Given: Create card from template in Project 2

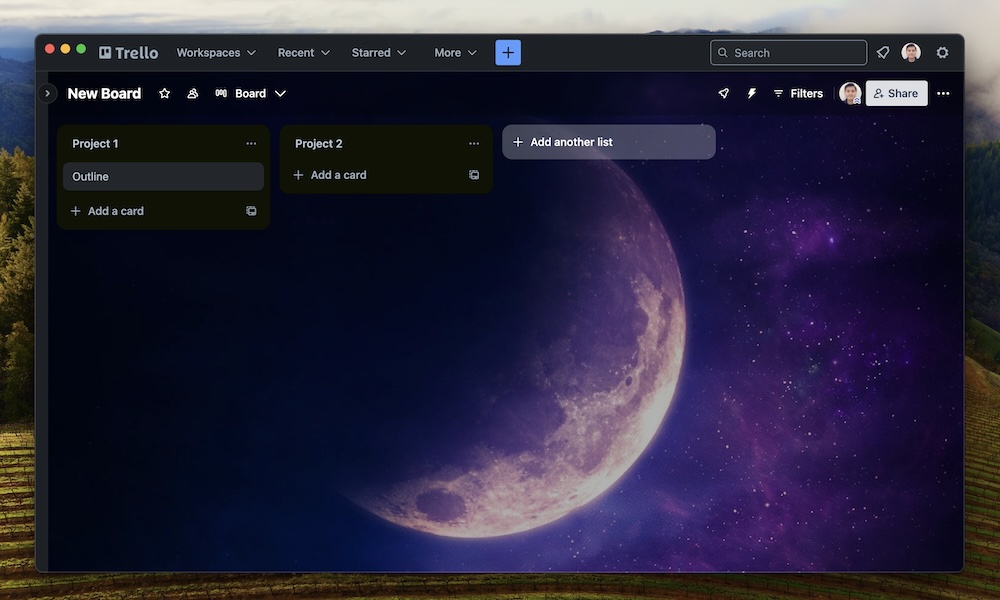Looking at the screenshot, I should click(x=474, y=175).
